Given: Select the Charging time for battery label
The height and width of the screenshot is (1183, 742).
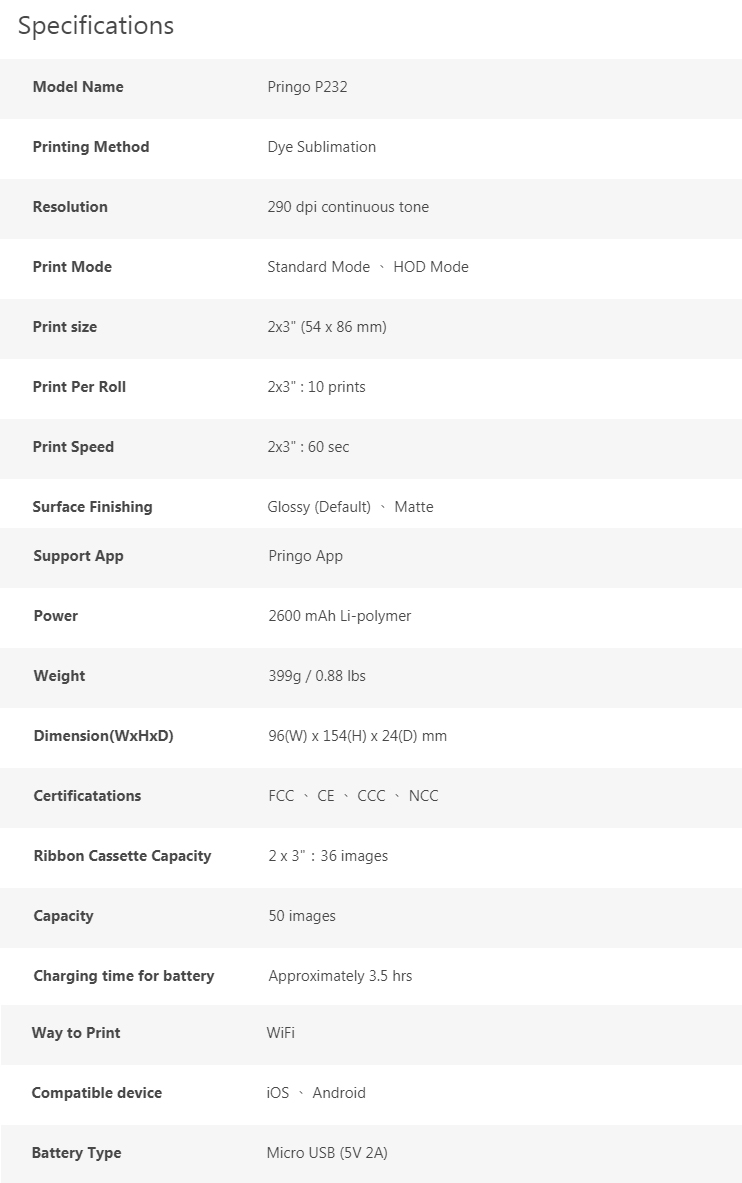Looking at the screenshot, I should pos(124,976).
